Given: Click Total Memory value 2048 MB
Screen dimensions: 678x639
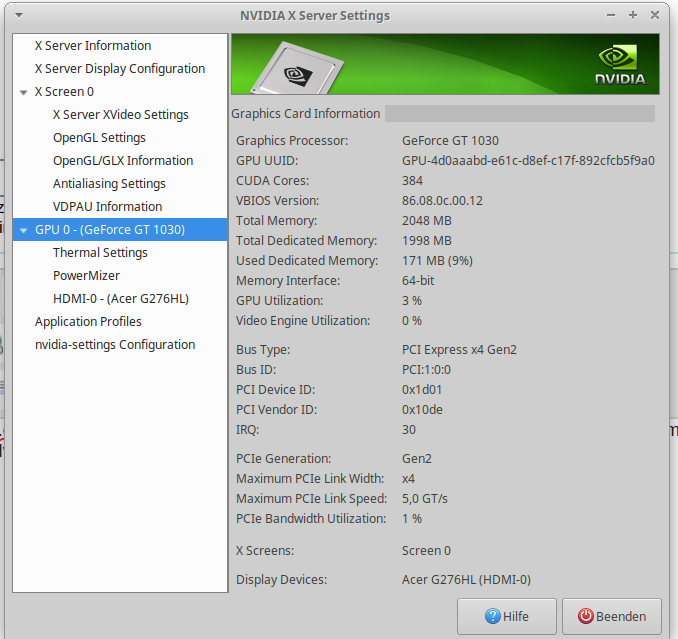Looking at the screenshot, I should [426, 220].
